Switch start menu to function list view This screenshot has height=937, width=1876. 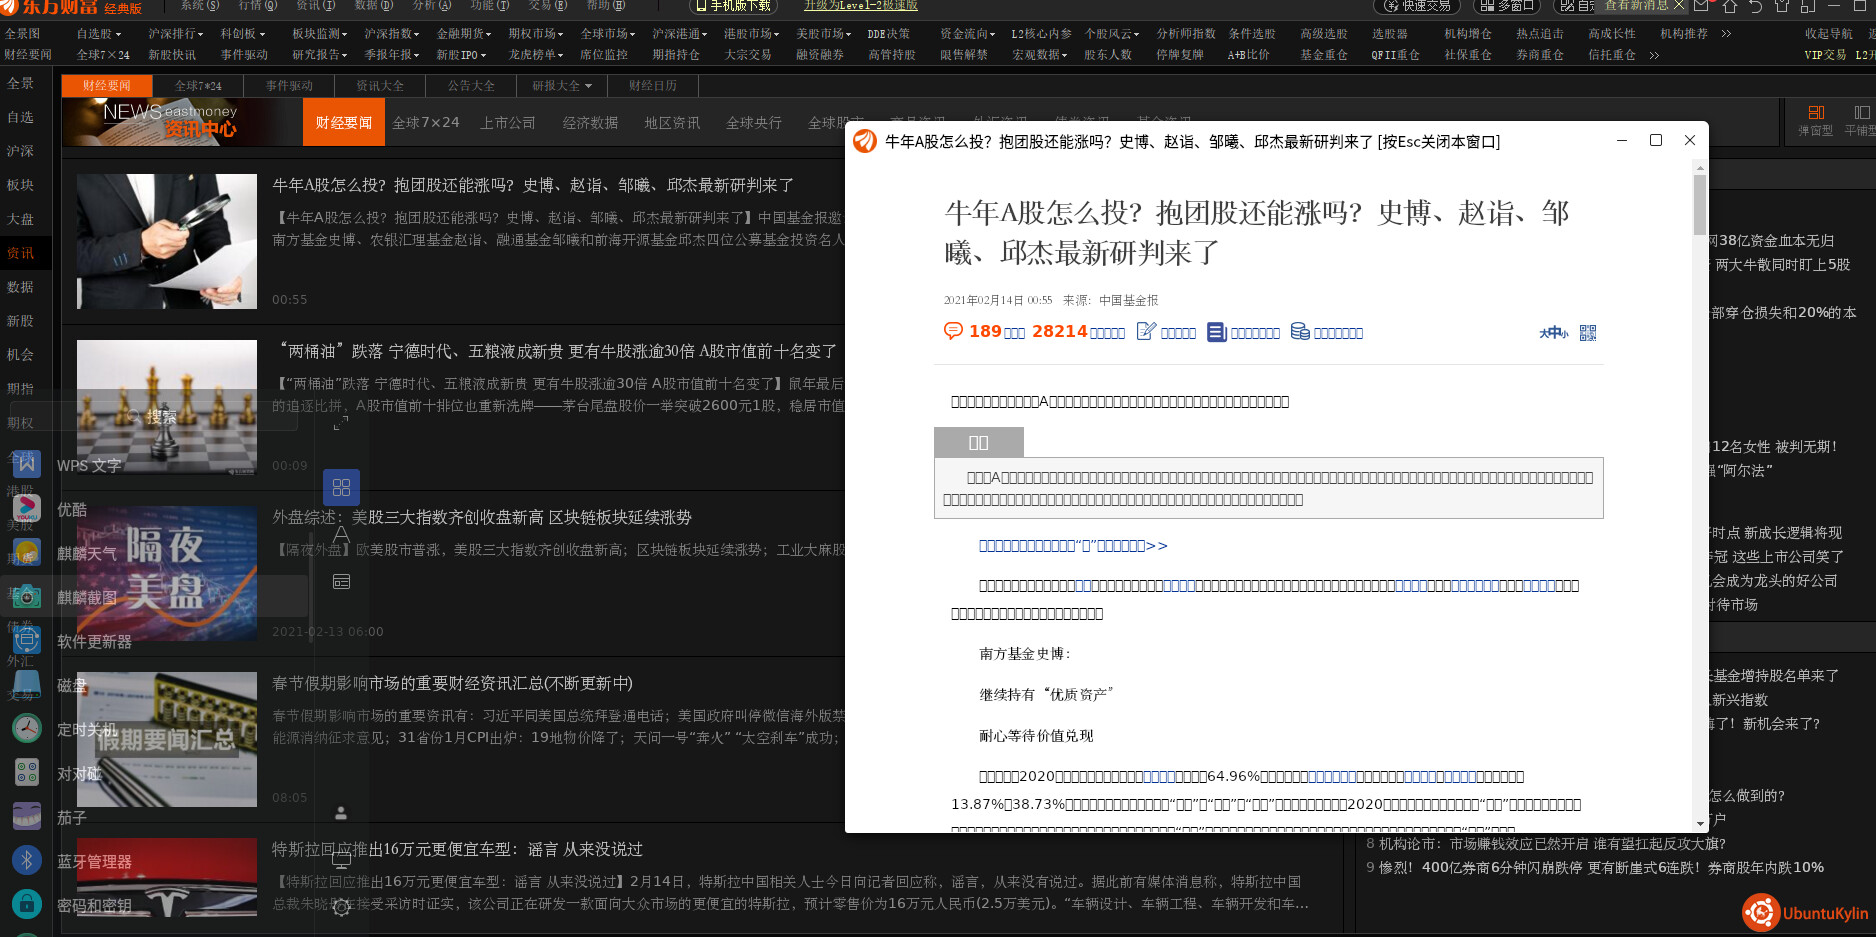(x=341, y=581)
